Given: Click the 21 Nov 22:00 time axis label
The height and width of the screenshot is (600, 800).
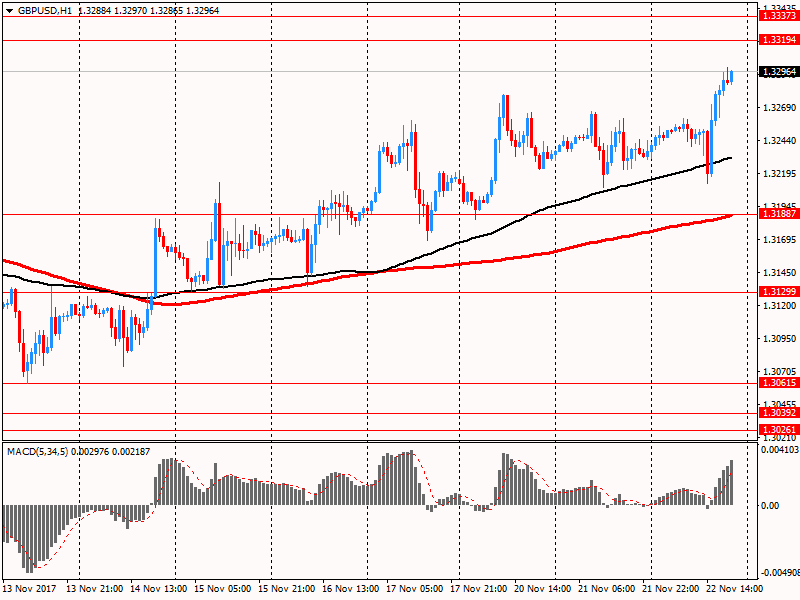Looking at the screenshot, I should point(671,589).
